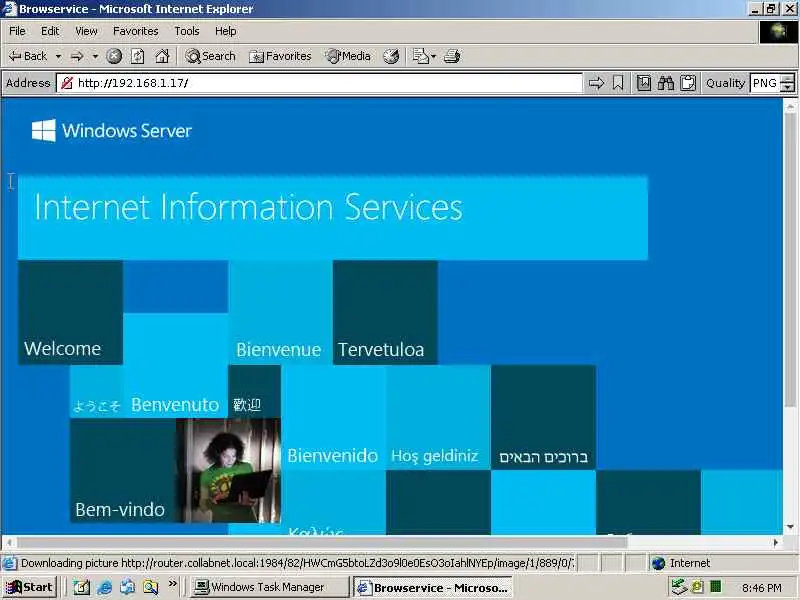Image resolution: width=800 pixels, height=600 pixels.
Task: Click the Hoş geldiniz tile
Action: tap(438, 417)
